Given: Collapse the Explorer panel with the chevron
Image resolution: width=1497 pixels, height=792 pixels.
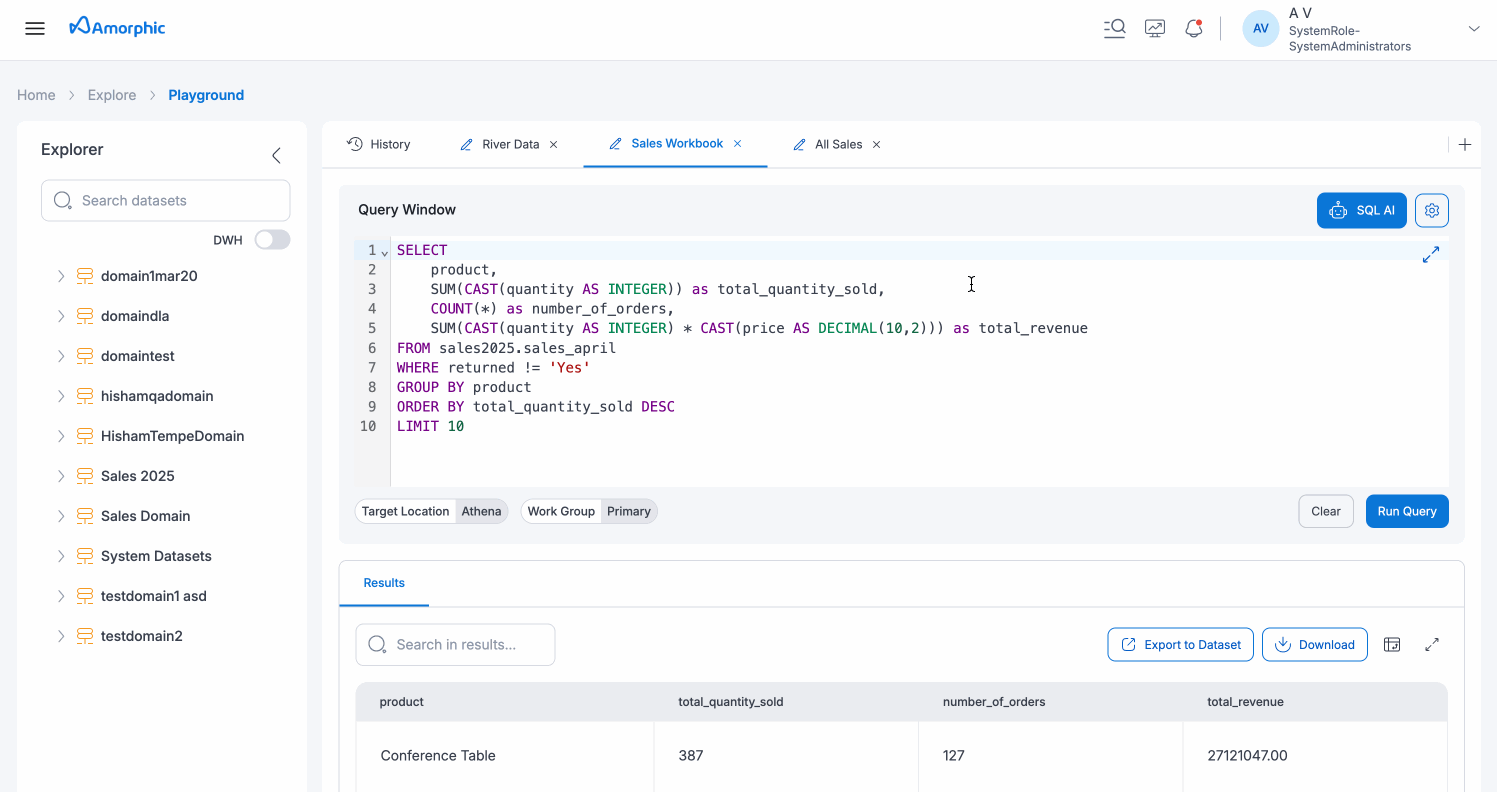Looking at the screenshot, I should pyautogui.click(x=276, y=155).
